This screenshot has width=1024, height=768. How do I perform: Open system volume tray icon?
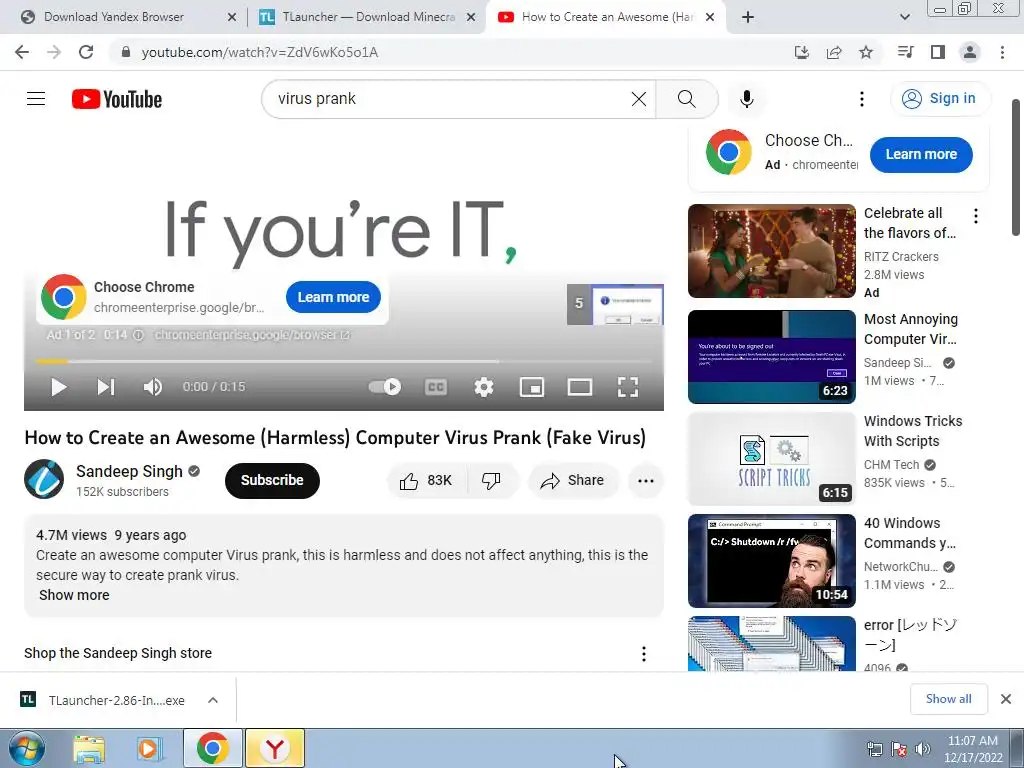click(923, 749)
